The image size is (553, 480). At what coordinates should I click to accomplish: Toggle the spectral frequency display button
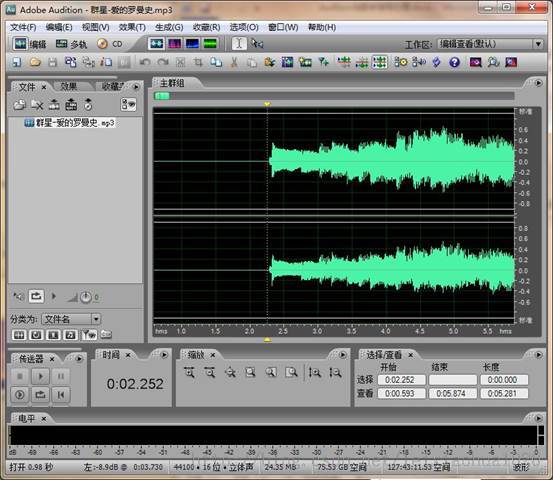tap(174, 43)
